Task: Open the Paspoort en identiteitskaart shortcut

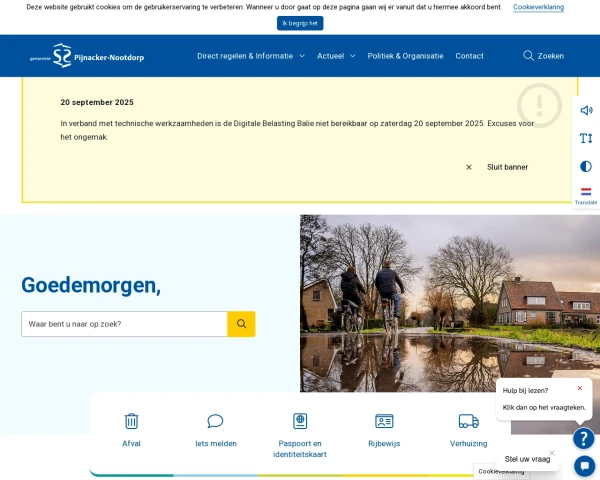Action: point(300,434)
